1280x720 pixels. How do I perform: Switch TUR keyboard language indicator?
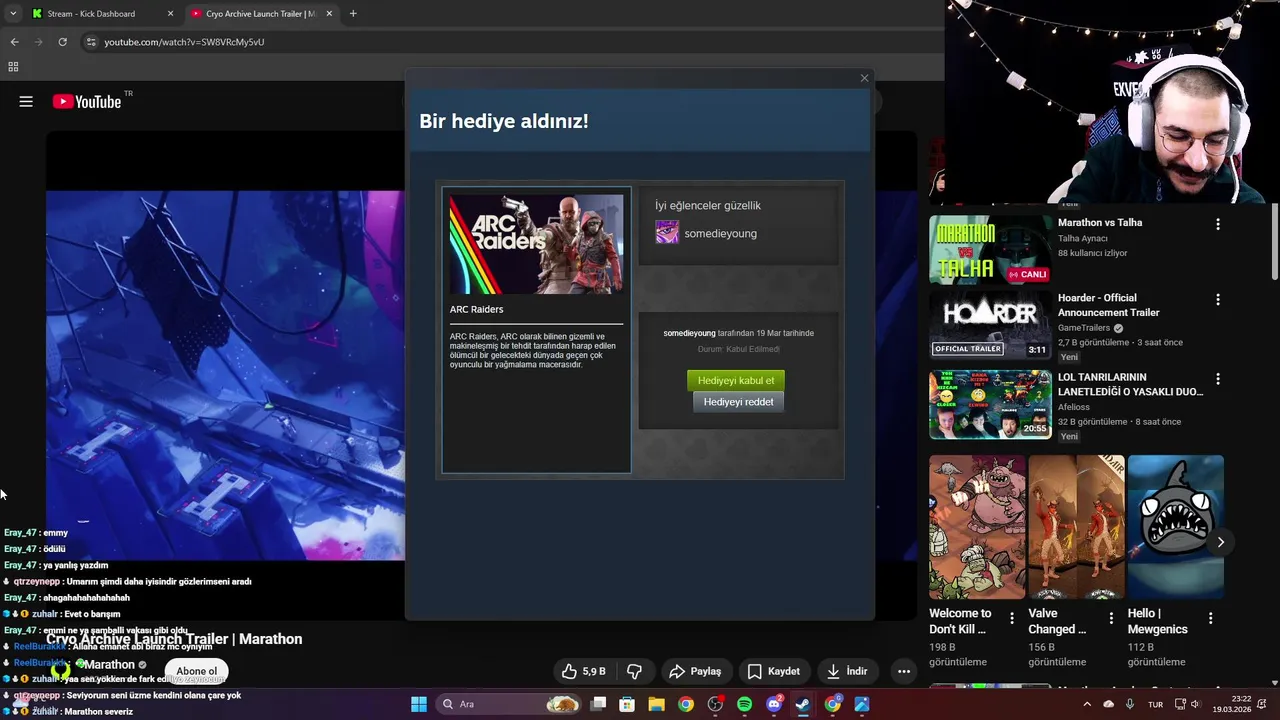pyautogui.click(x=1155, y=704)
